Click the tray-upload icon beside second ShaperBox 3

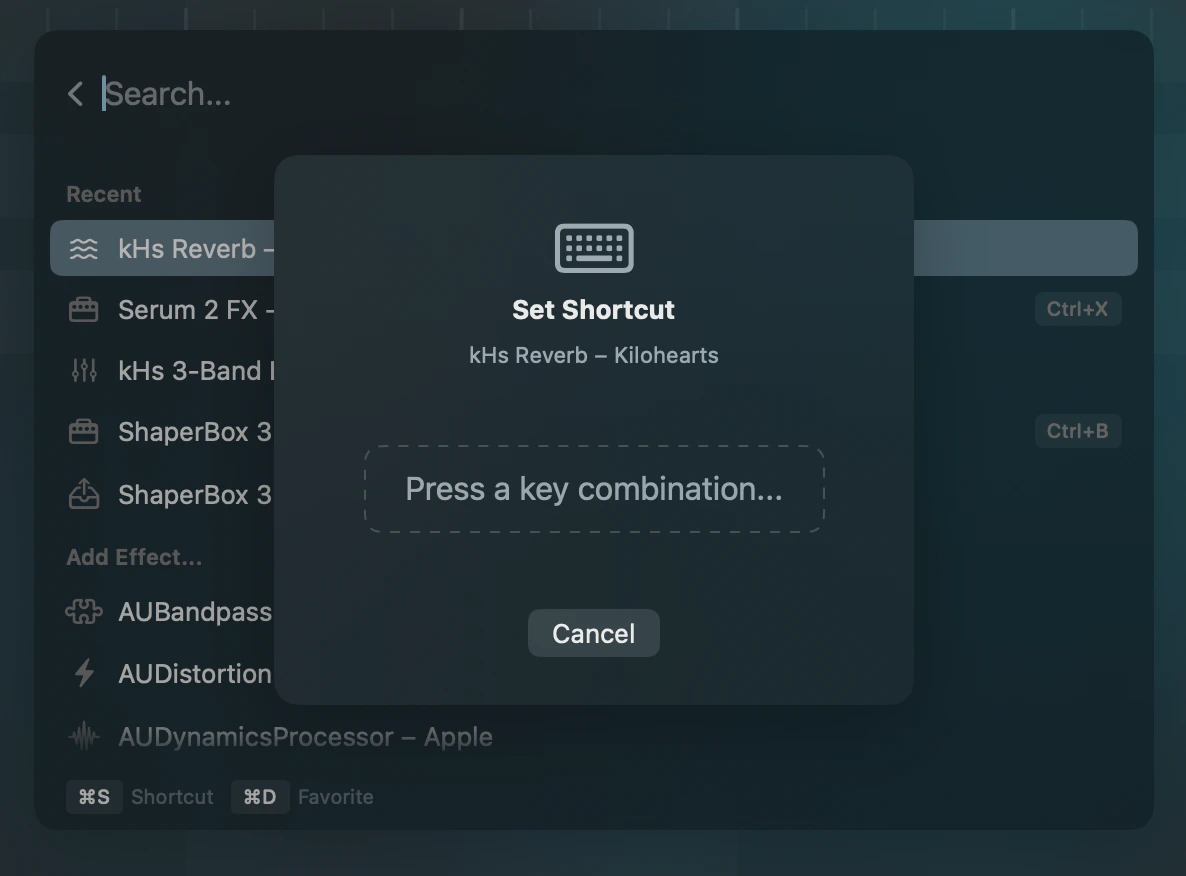[x=84, y=494]
